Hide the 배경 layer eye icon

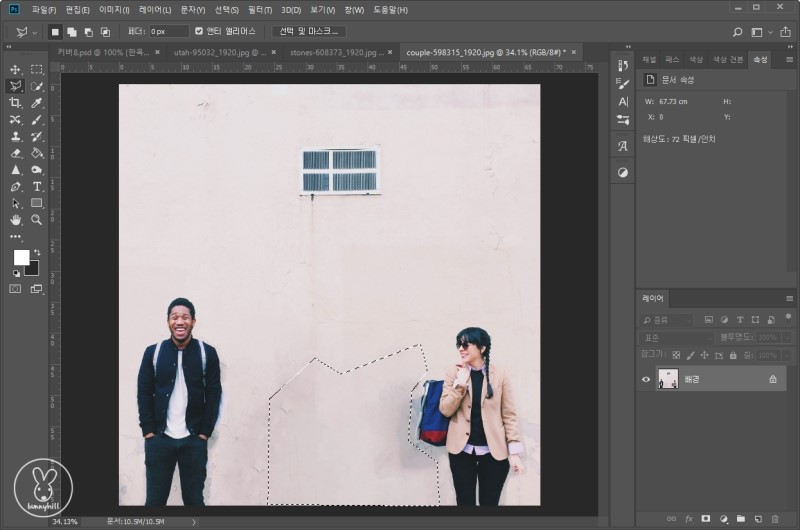pos(646,379)
